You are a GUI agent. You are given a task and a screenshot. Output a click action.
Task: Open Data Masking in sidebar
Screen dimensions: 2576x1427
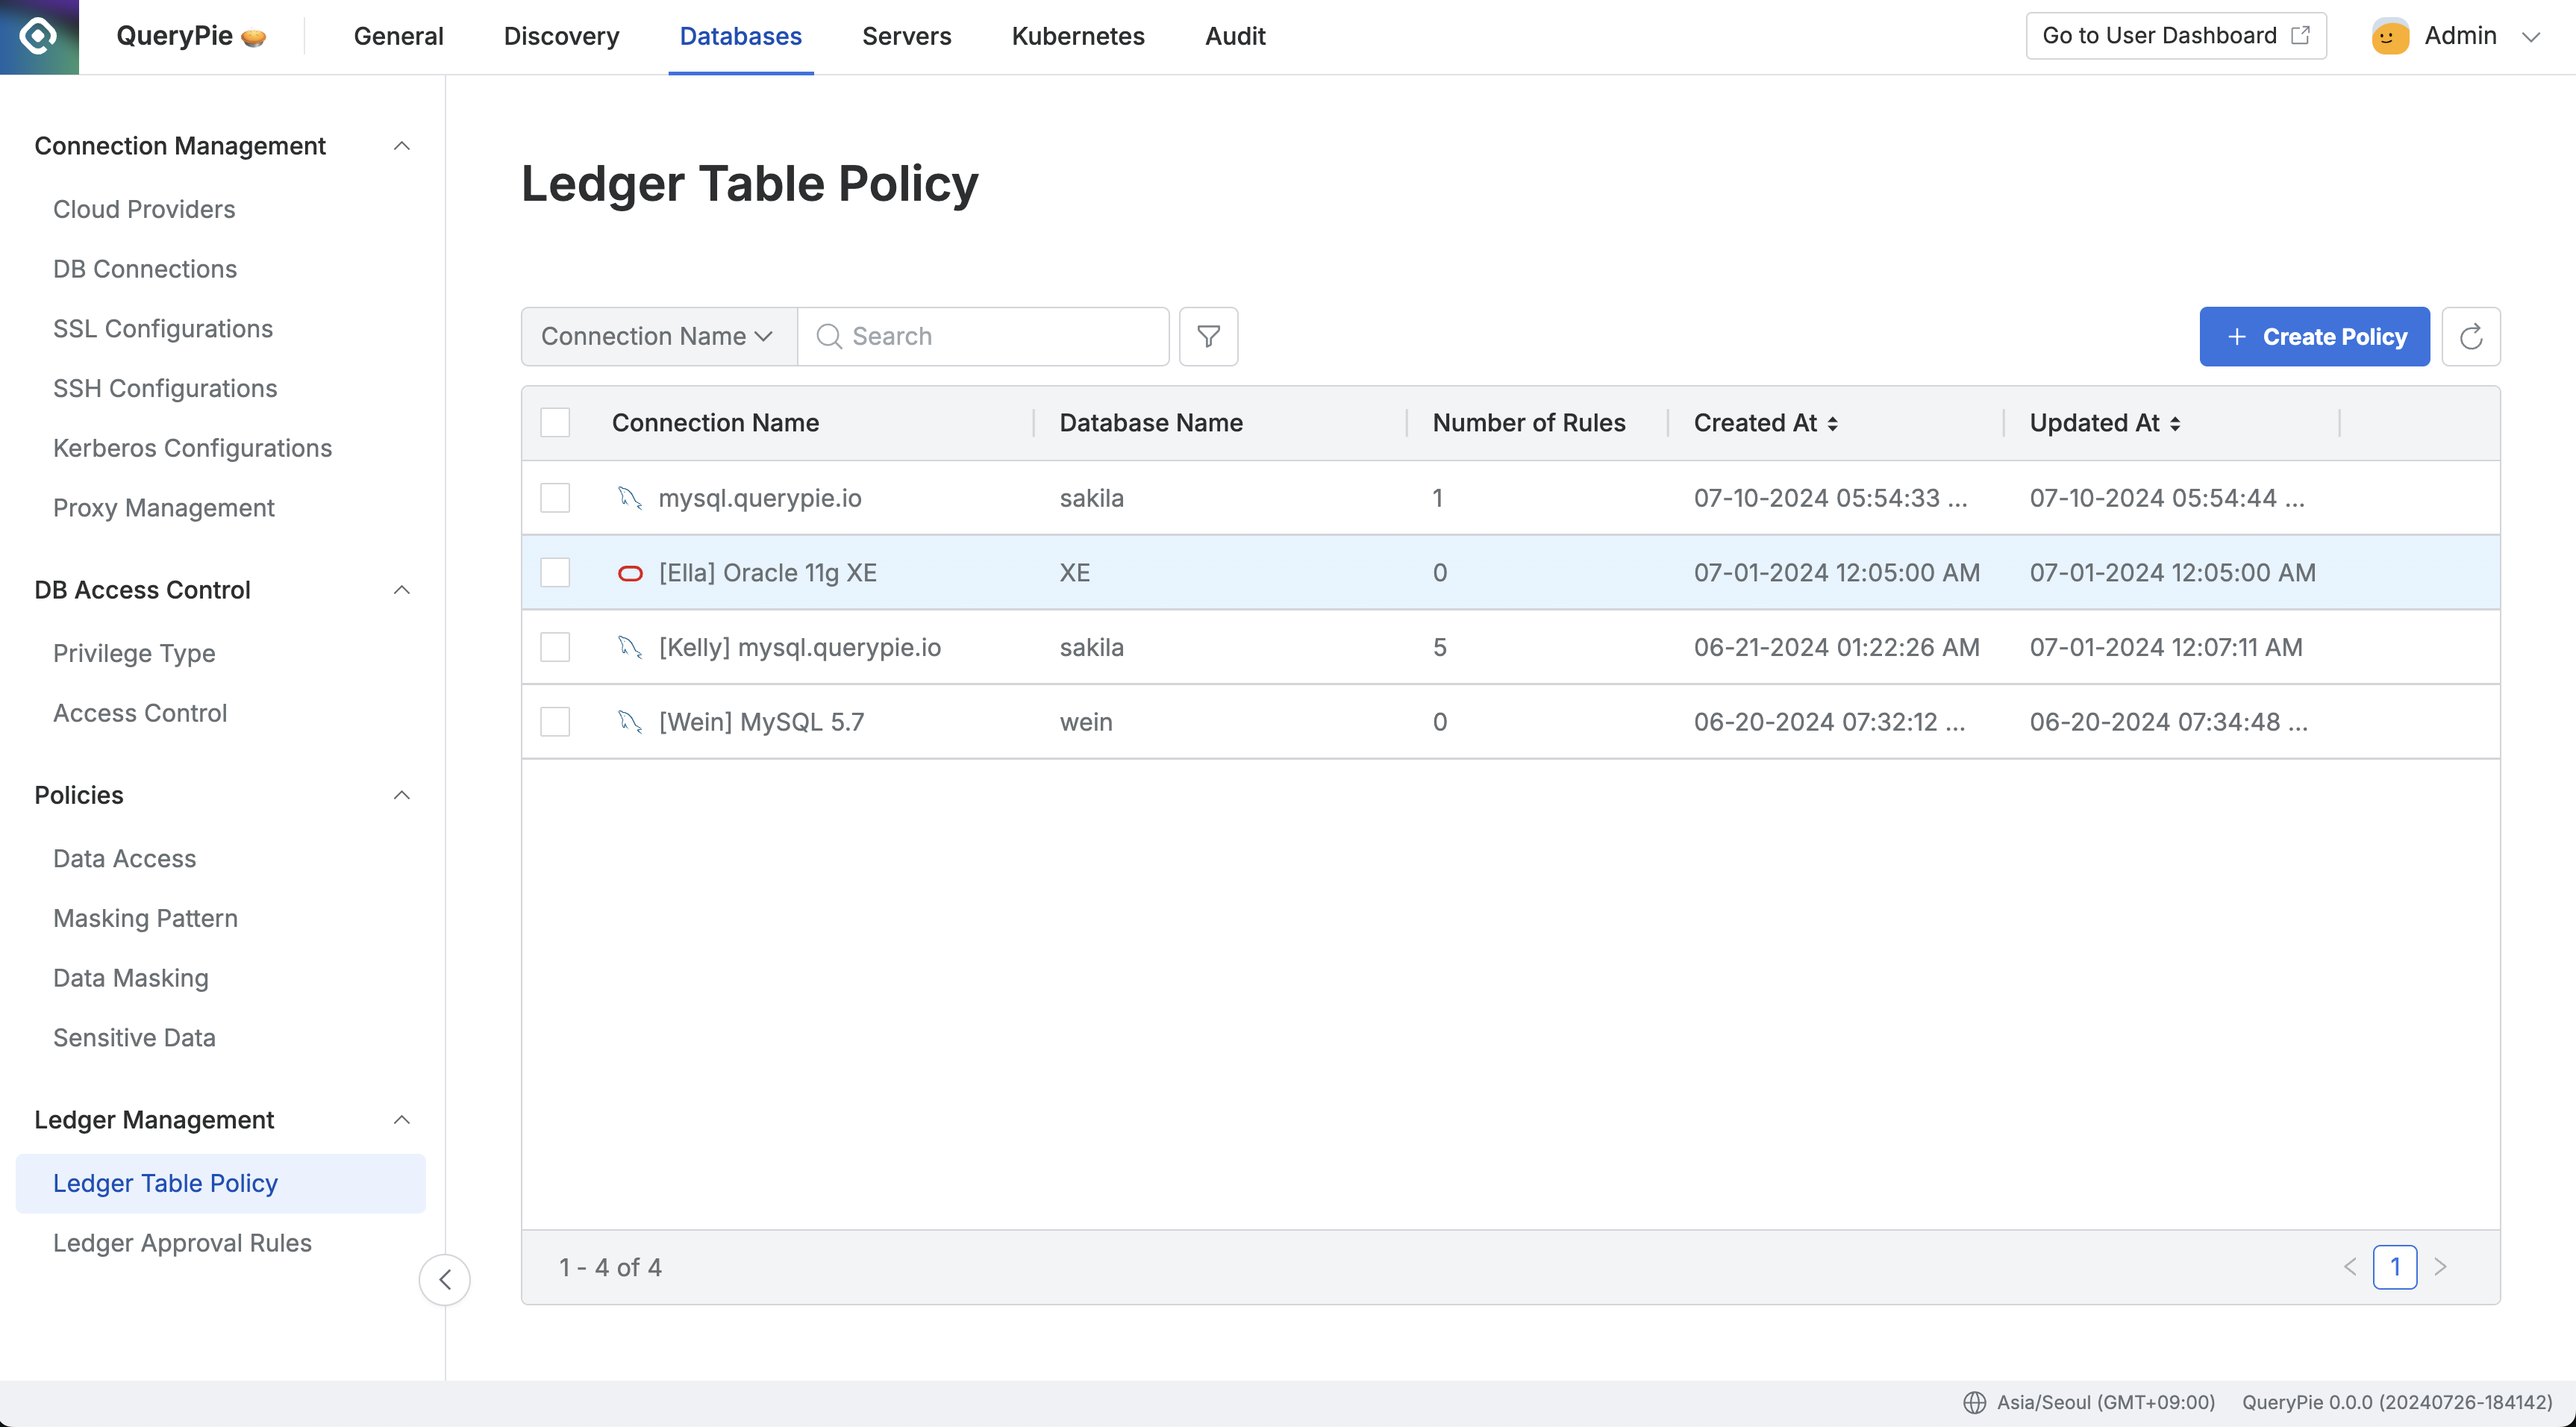pyautogui.click(x=131, y=978)
